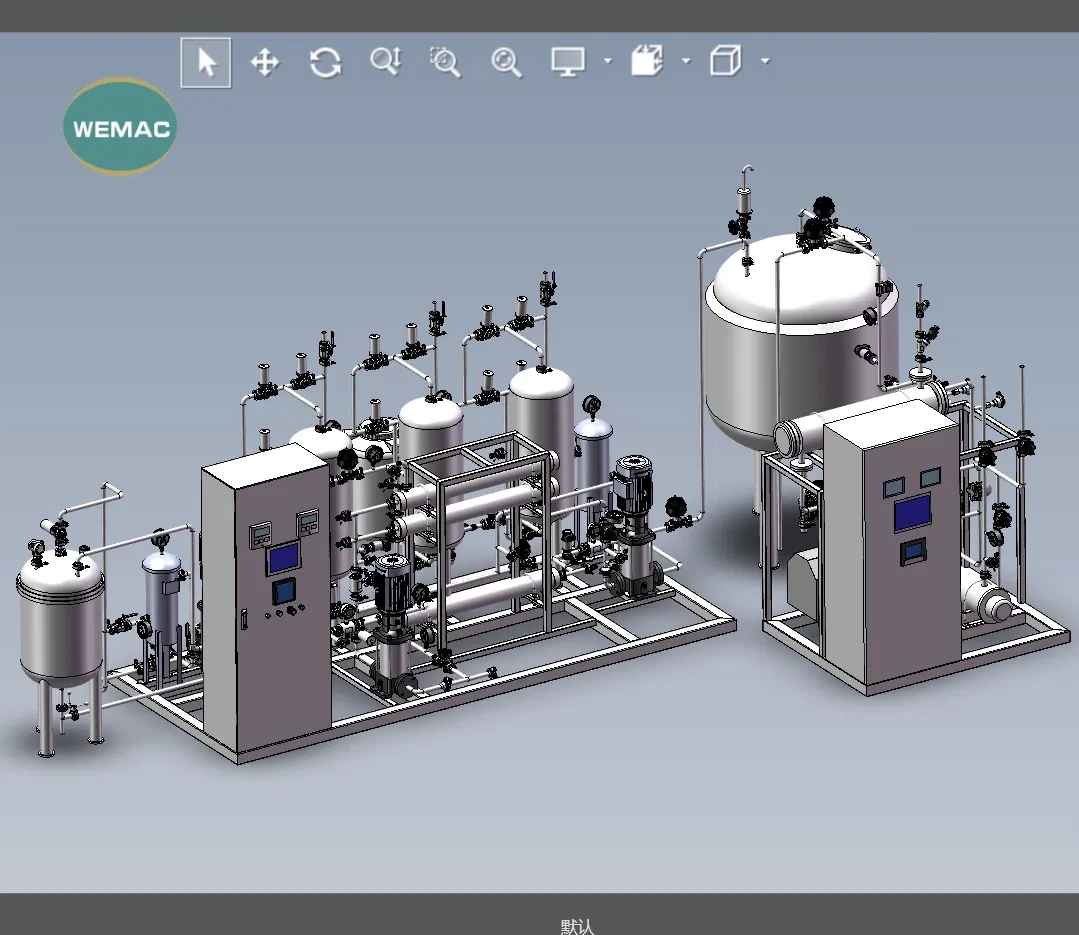This screenshot has width=1079, height=935.
Task: Activate the Pan tool
Action: click(264, 62)
